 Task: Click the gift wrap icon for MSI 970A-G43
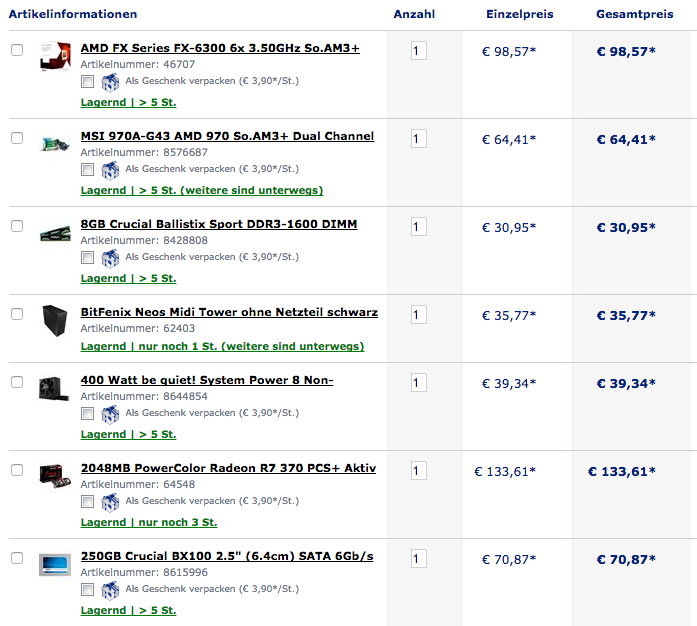[110, 170]
